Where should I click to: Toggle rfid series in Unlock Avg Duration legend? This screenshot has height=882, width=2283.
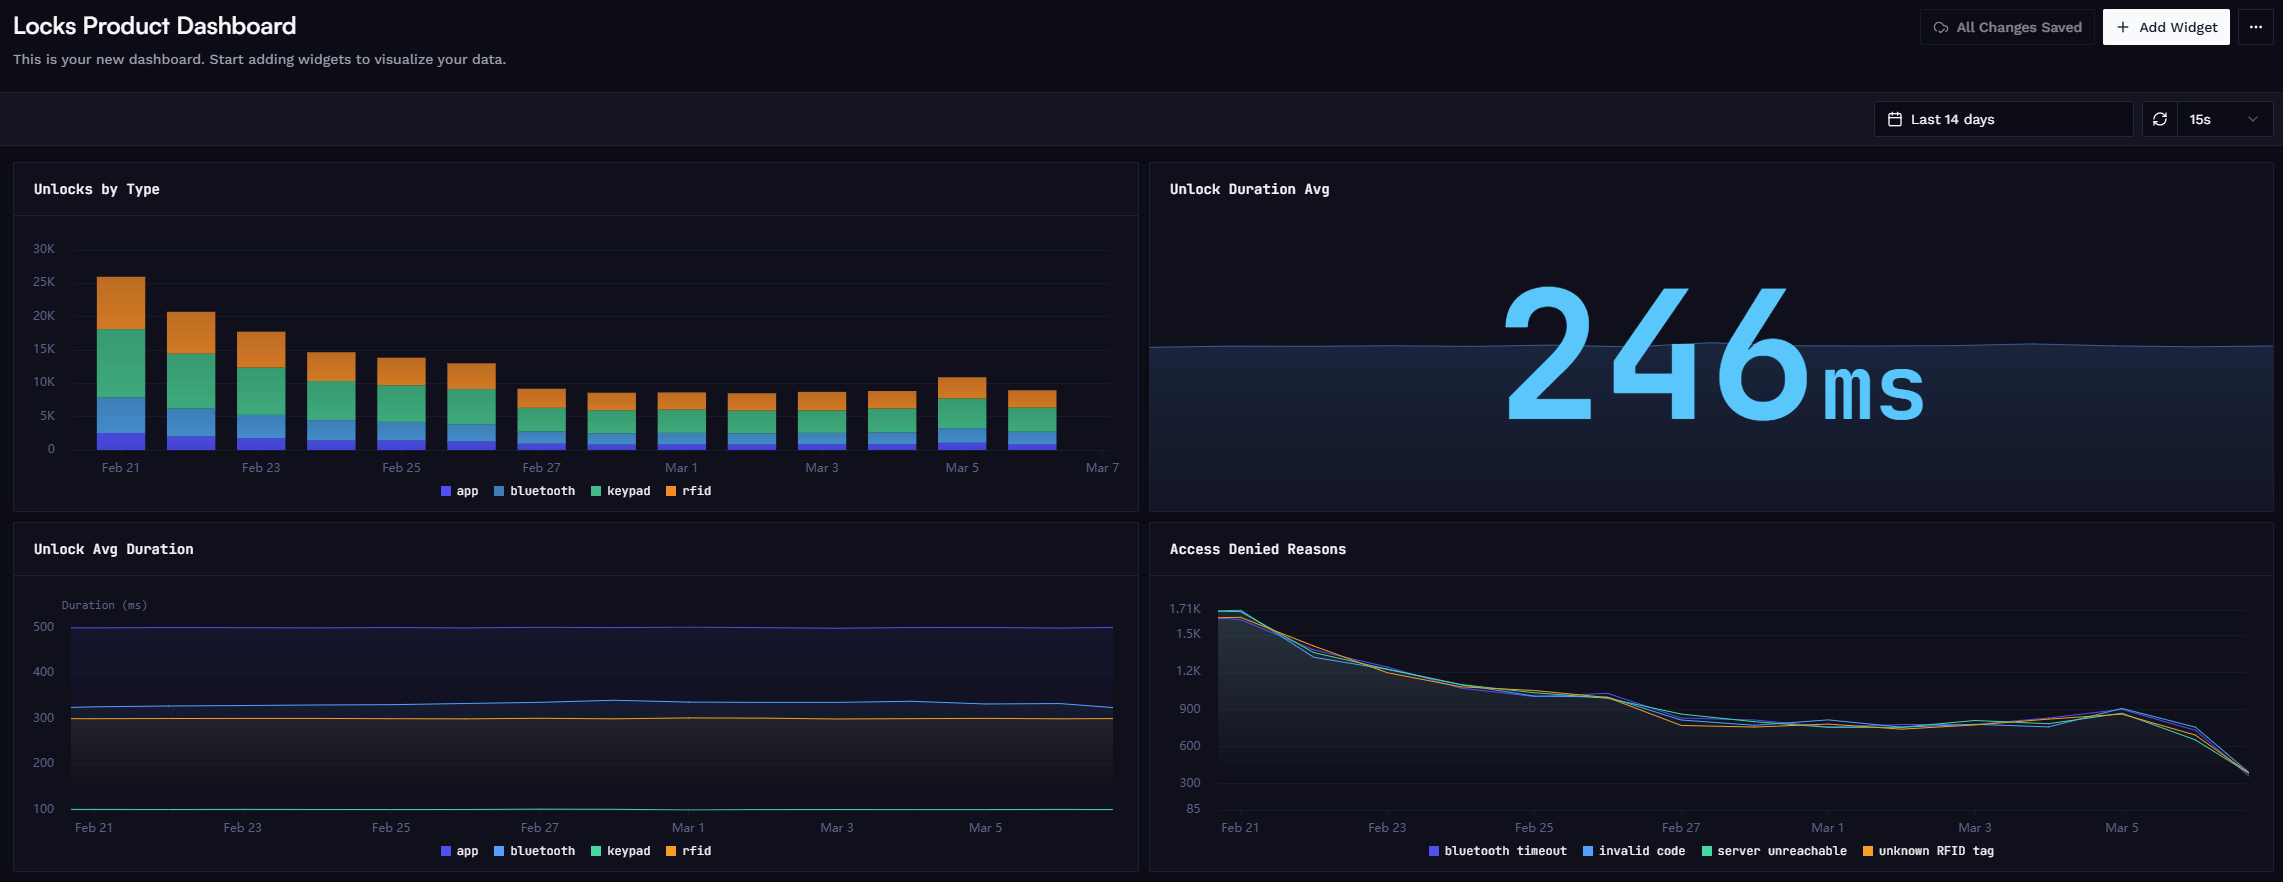689,851
